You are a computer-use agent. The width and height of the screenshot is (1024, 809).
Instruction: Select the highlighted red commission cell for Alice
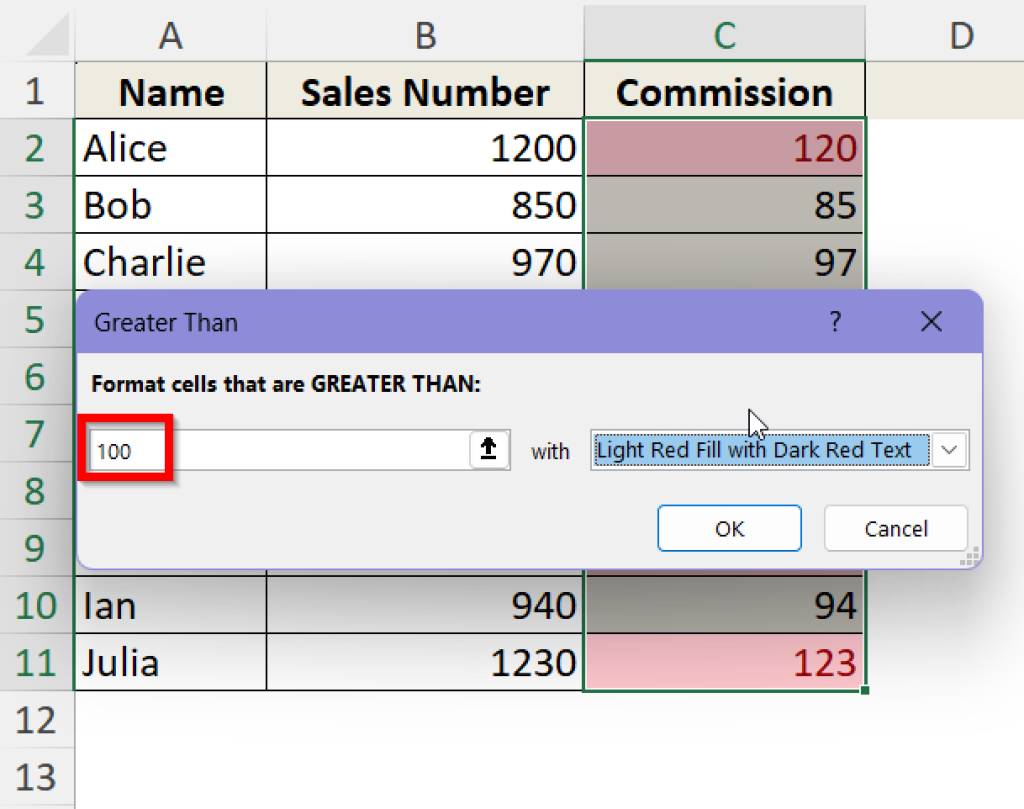(724, 147)
